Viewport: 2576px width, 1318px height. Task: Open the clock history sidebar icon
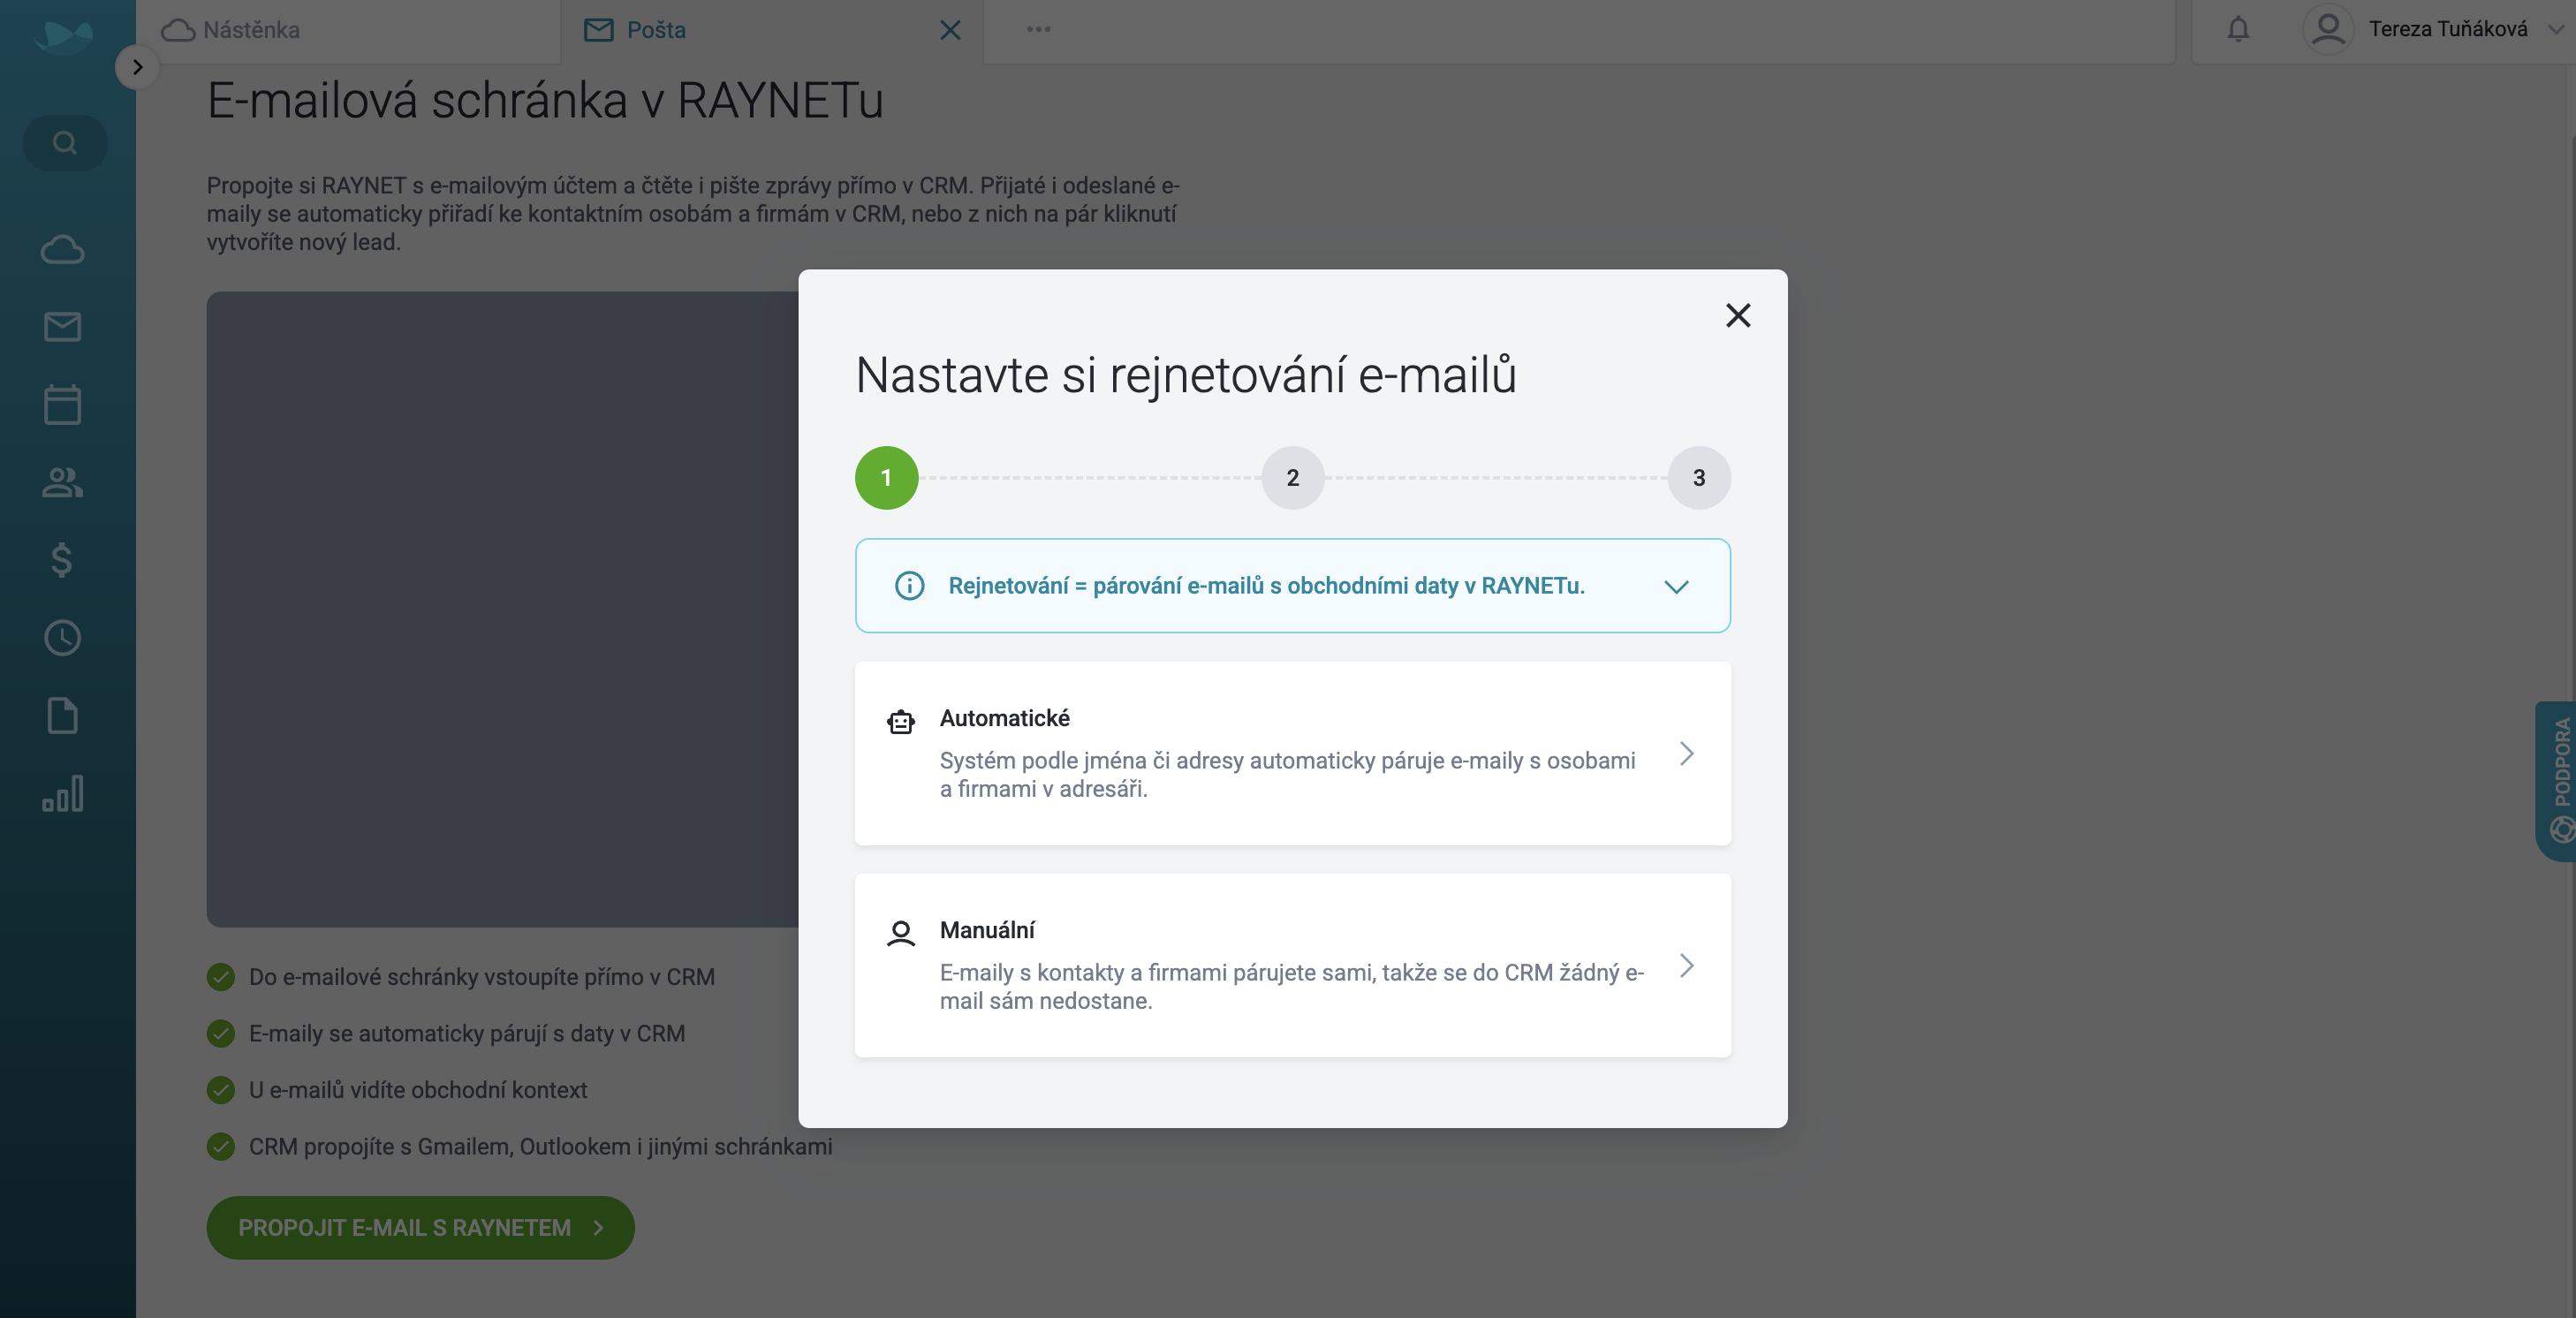[x=62, y=638]
